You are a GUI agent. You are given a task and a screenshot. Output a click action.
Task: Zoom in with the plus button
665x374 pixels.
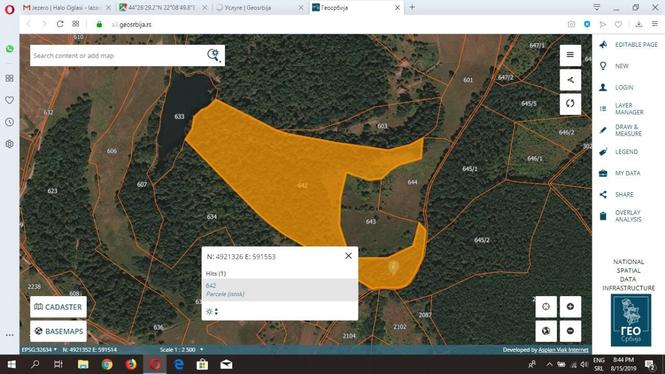[x=570, y=307]
